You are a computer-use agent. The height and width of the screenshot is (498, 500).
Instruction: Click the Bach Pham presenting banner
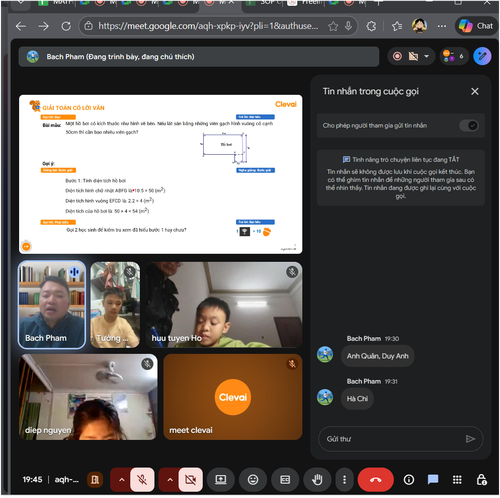[199, 57]
